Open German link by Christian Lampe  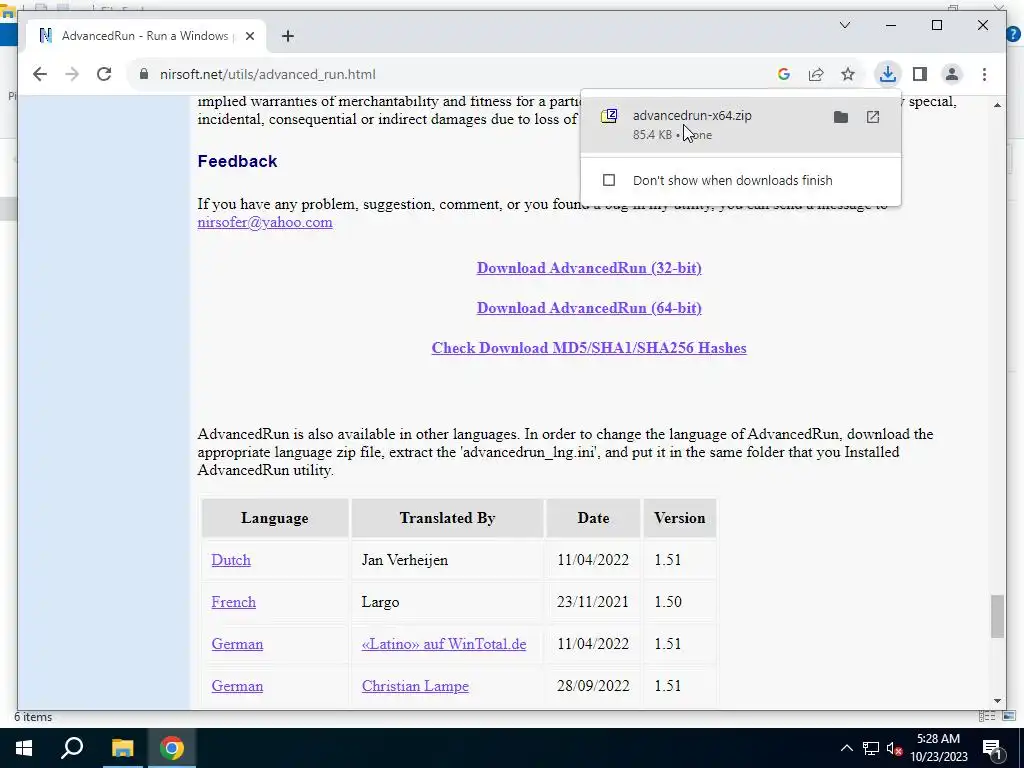tap(237, 686)
